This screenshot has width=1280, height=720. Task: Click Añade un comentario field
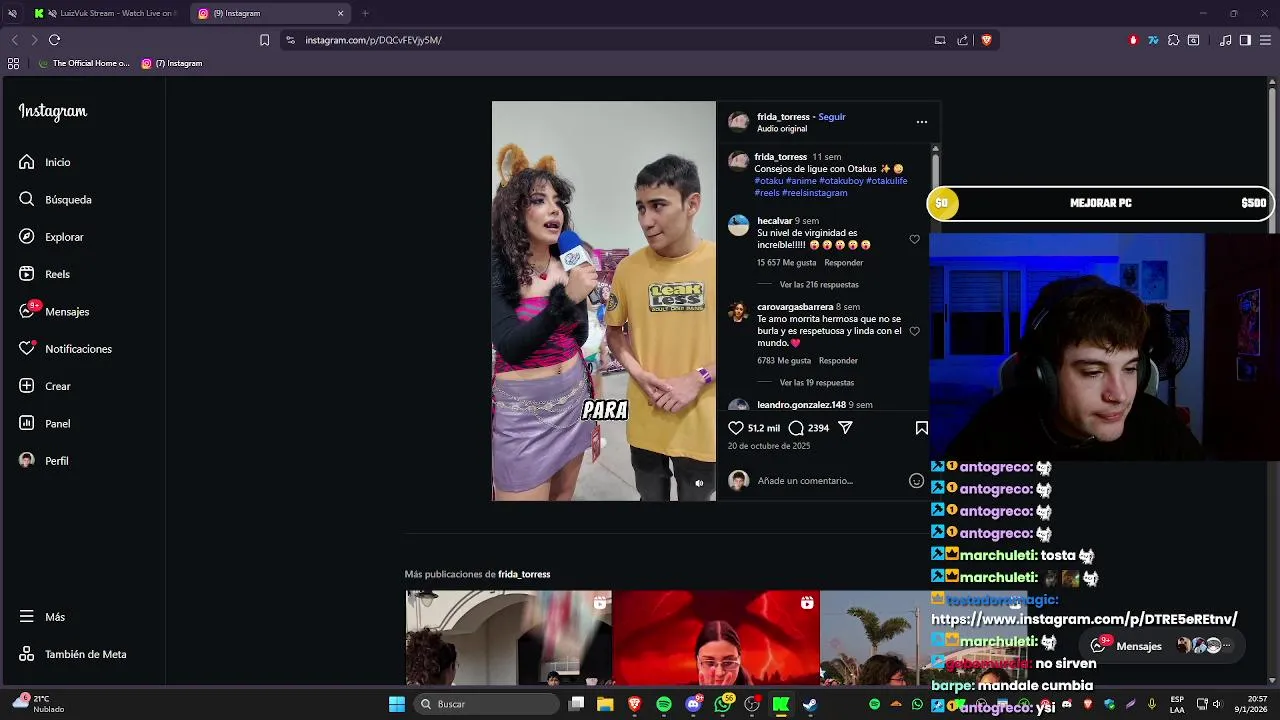(830, 481)
